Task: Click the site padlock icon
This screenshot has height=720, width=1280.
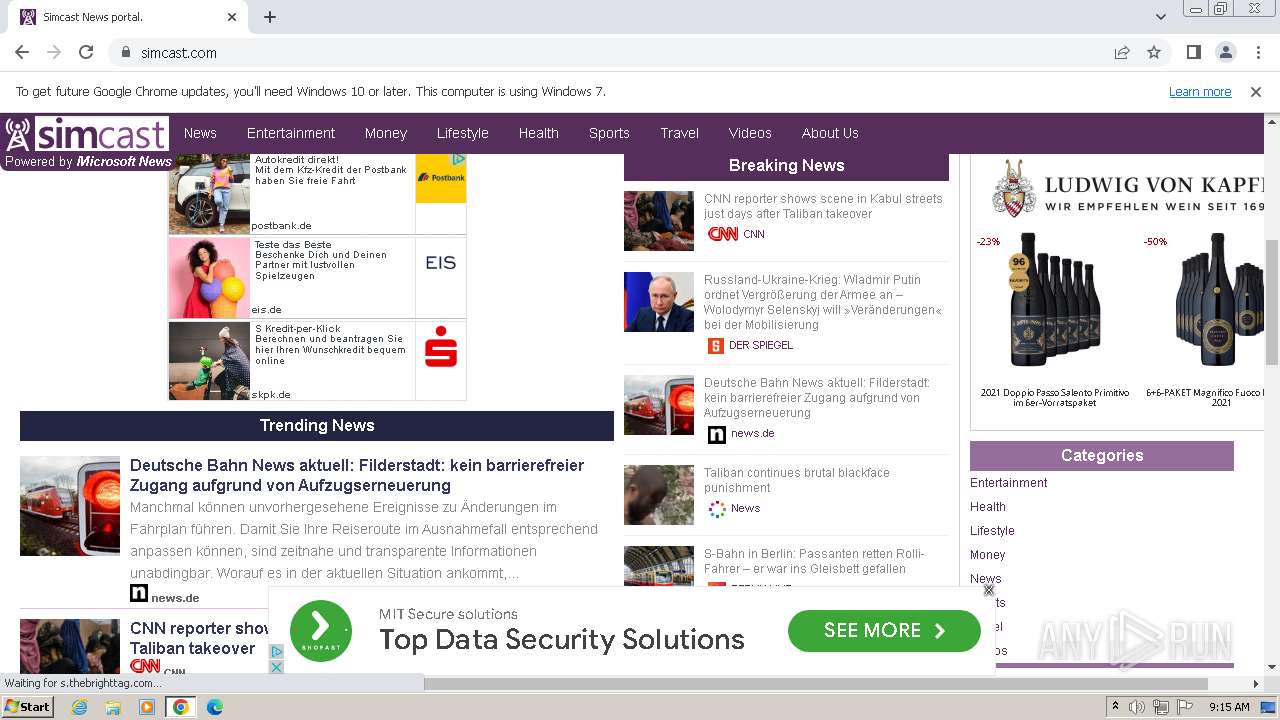Action: pyautogui.click(x=126, y=52)
